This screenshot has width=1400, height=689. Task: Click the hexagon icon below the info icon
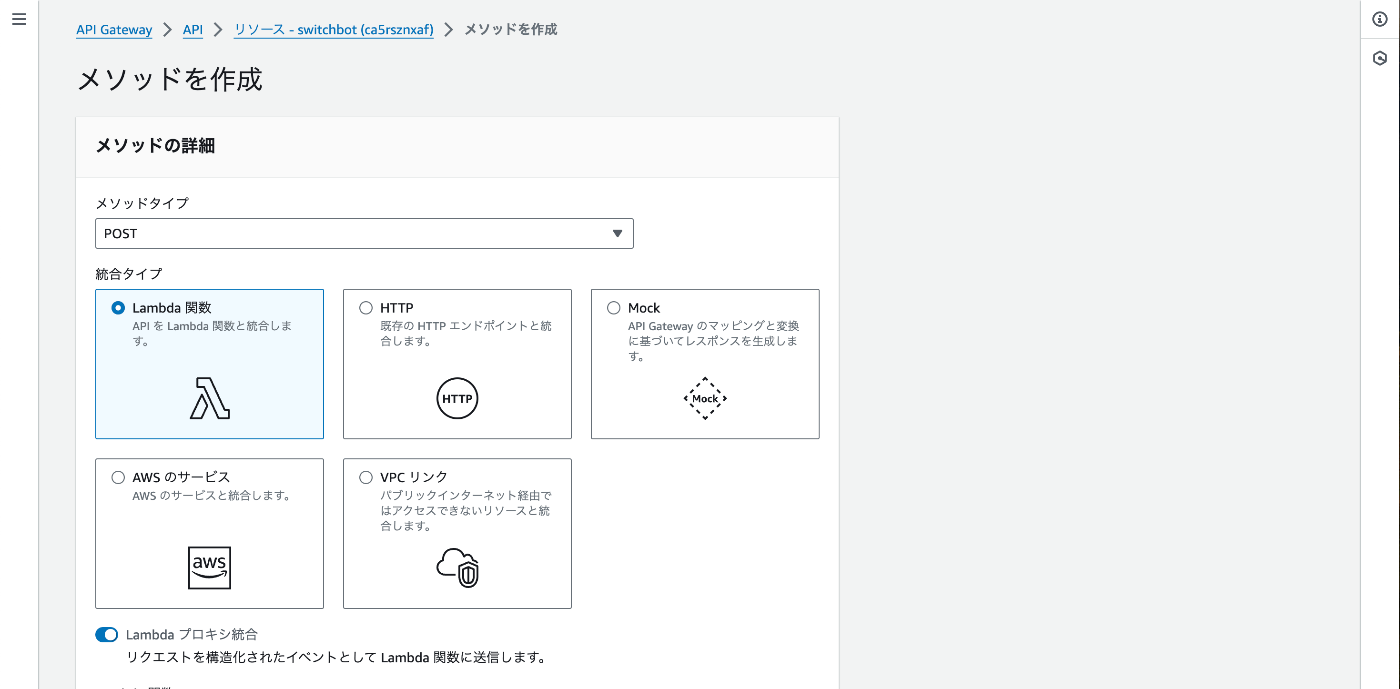coord(1380,59)
